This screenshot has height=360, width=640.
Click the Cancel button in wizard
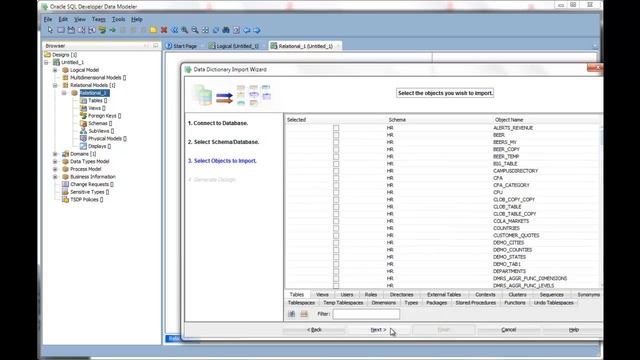pos(509,330)
